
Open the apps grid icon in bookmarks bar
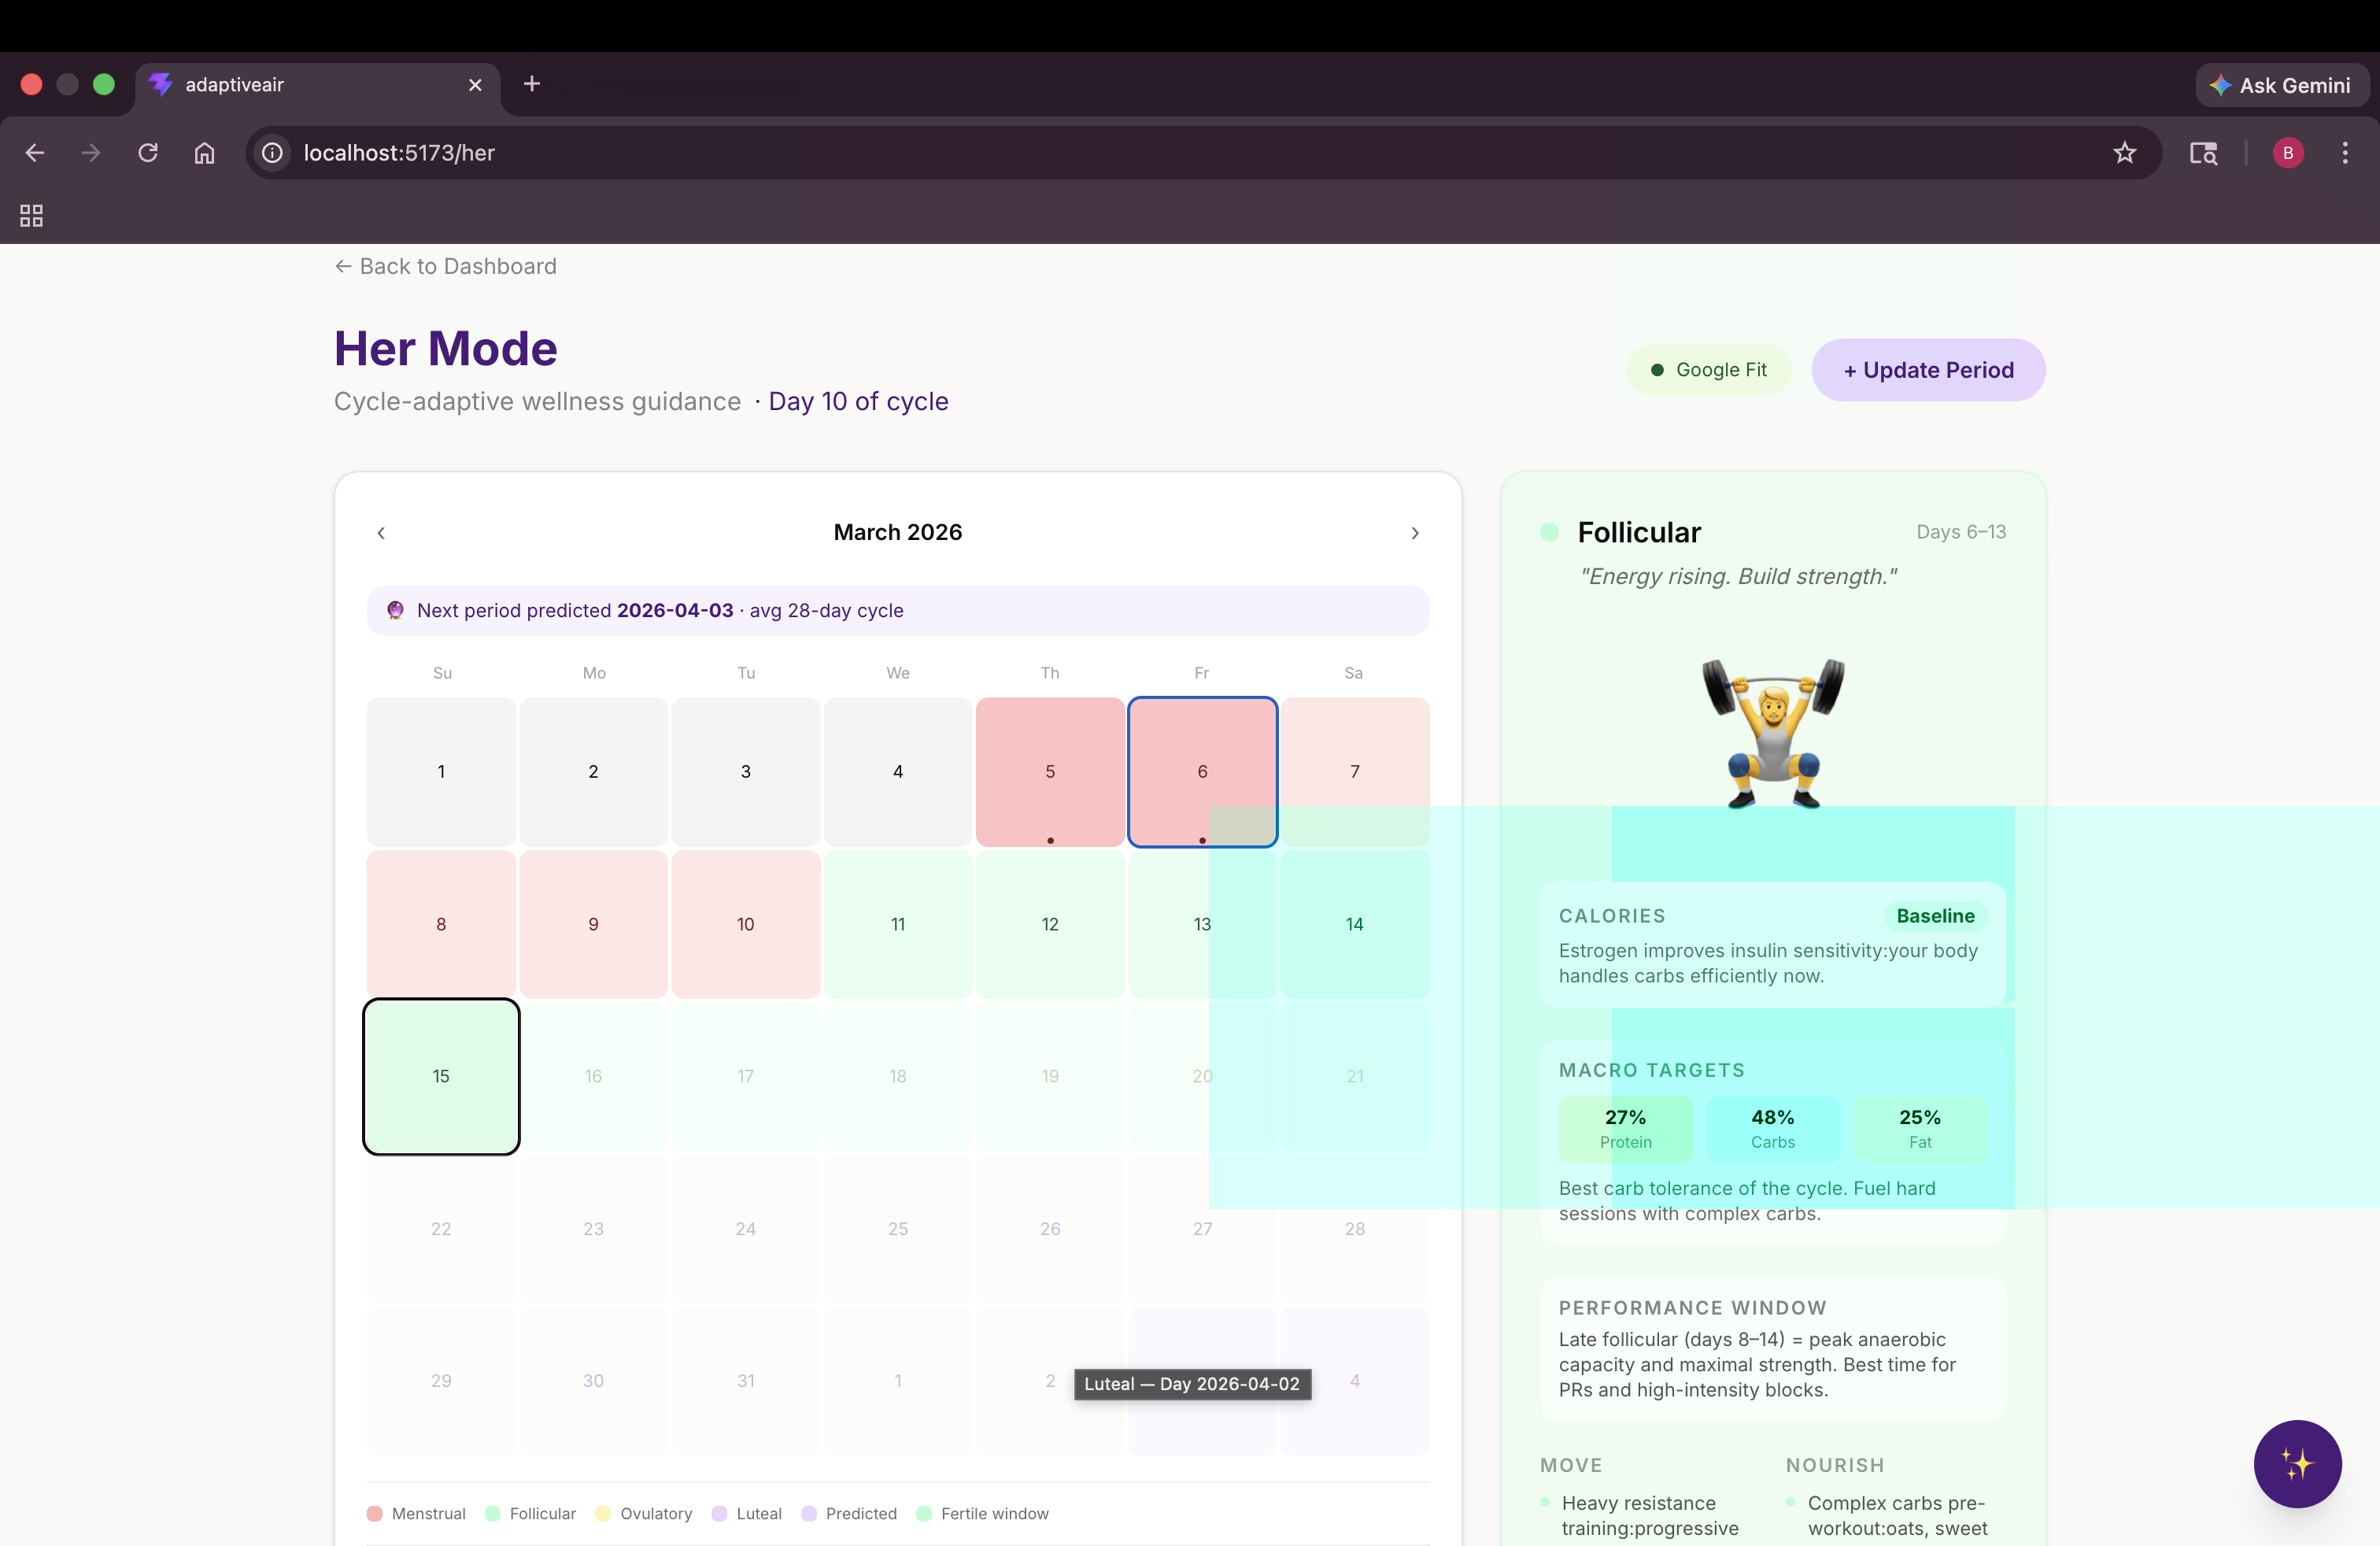coord(31,215)
